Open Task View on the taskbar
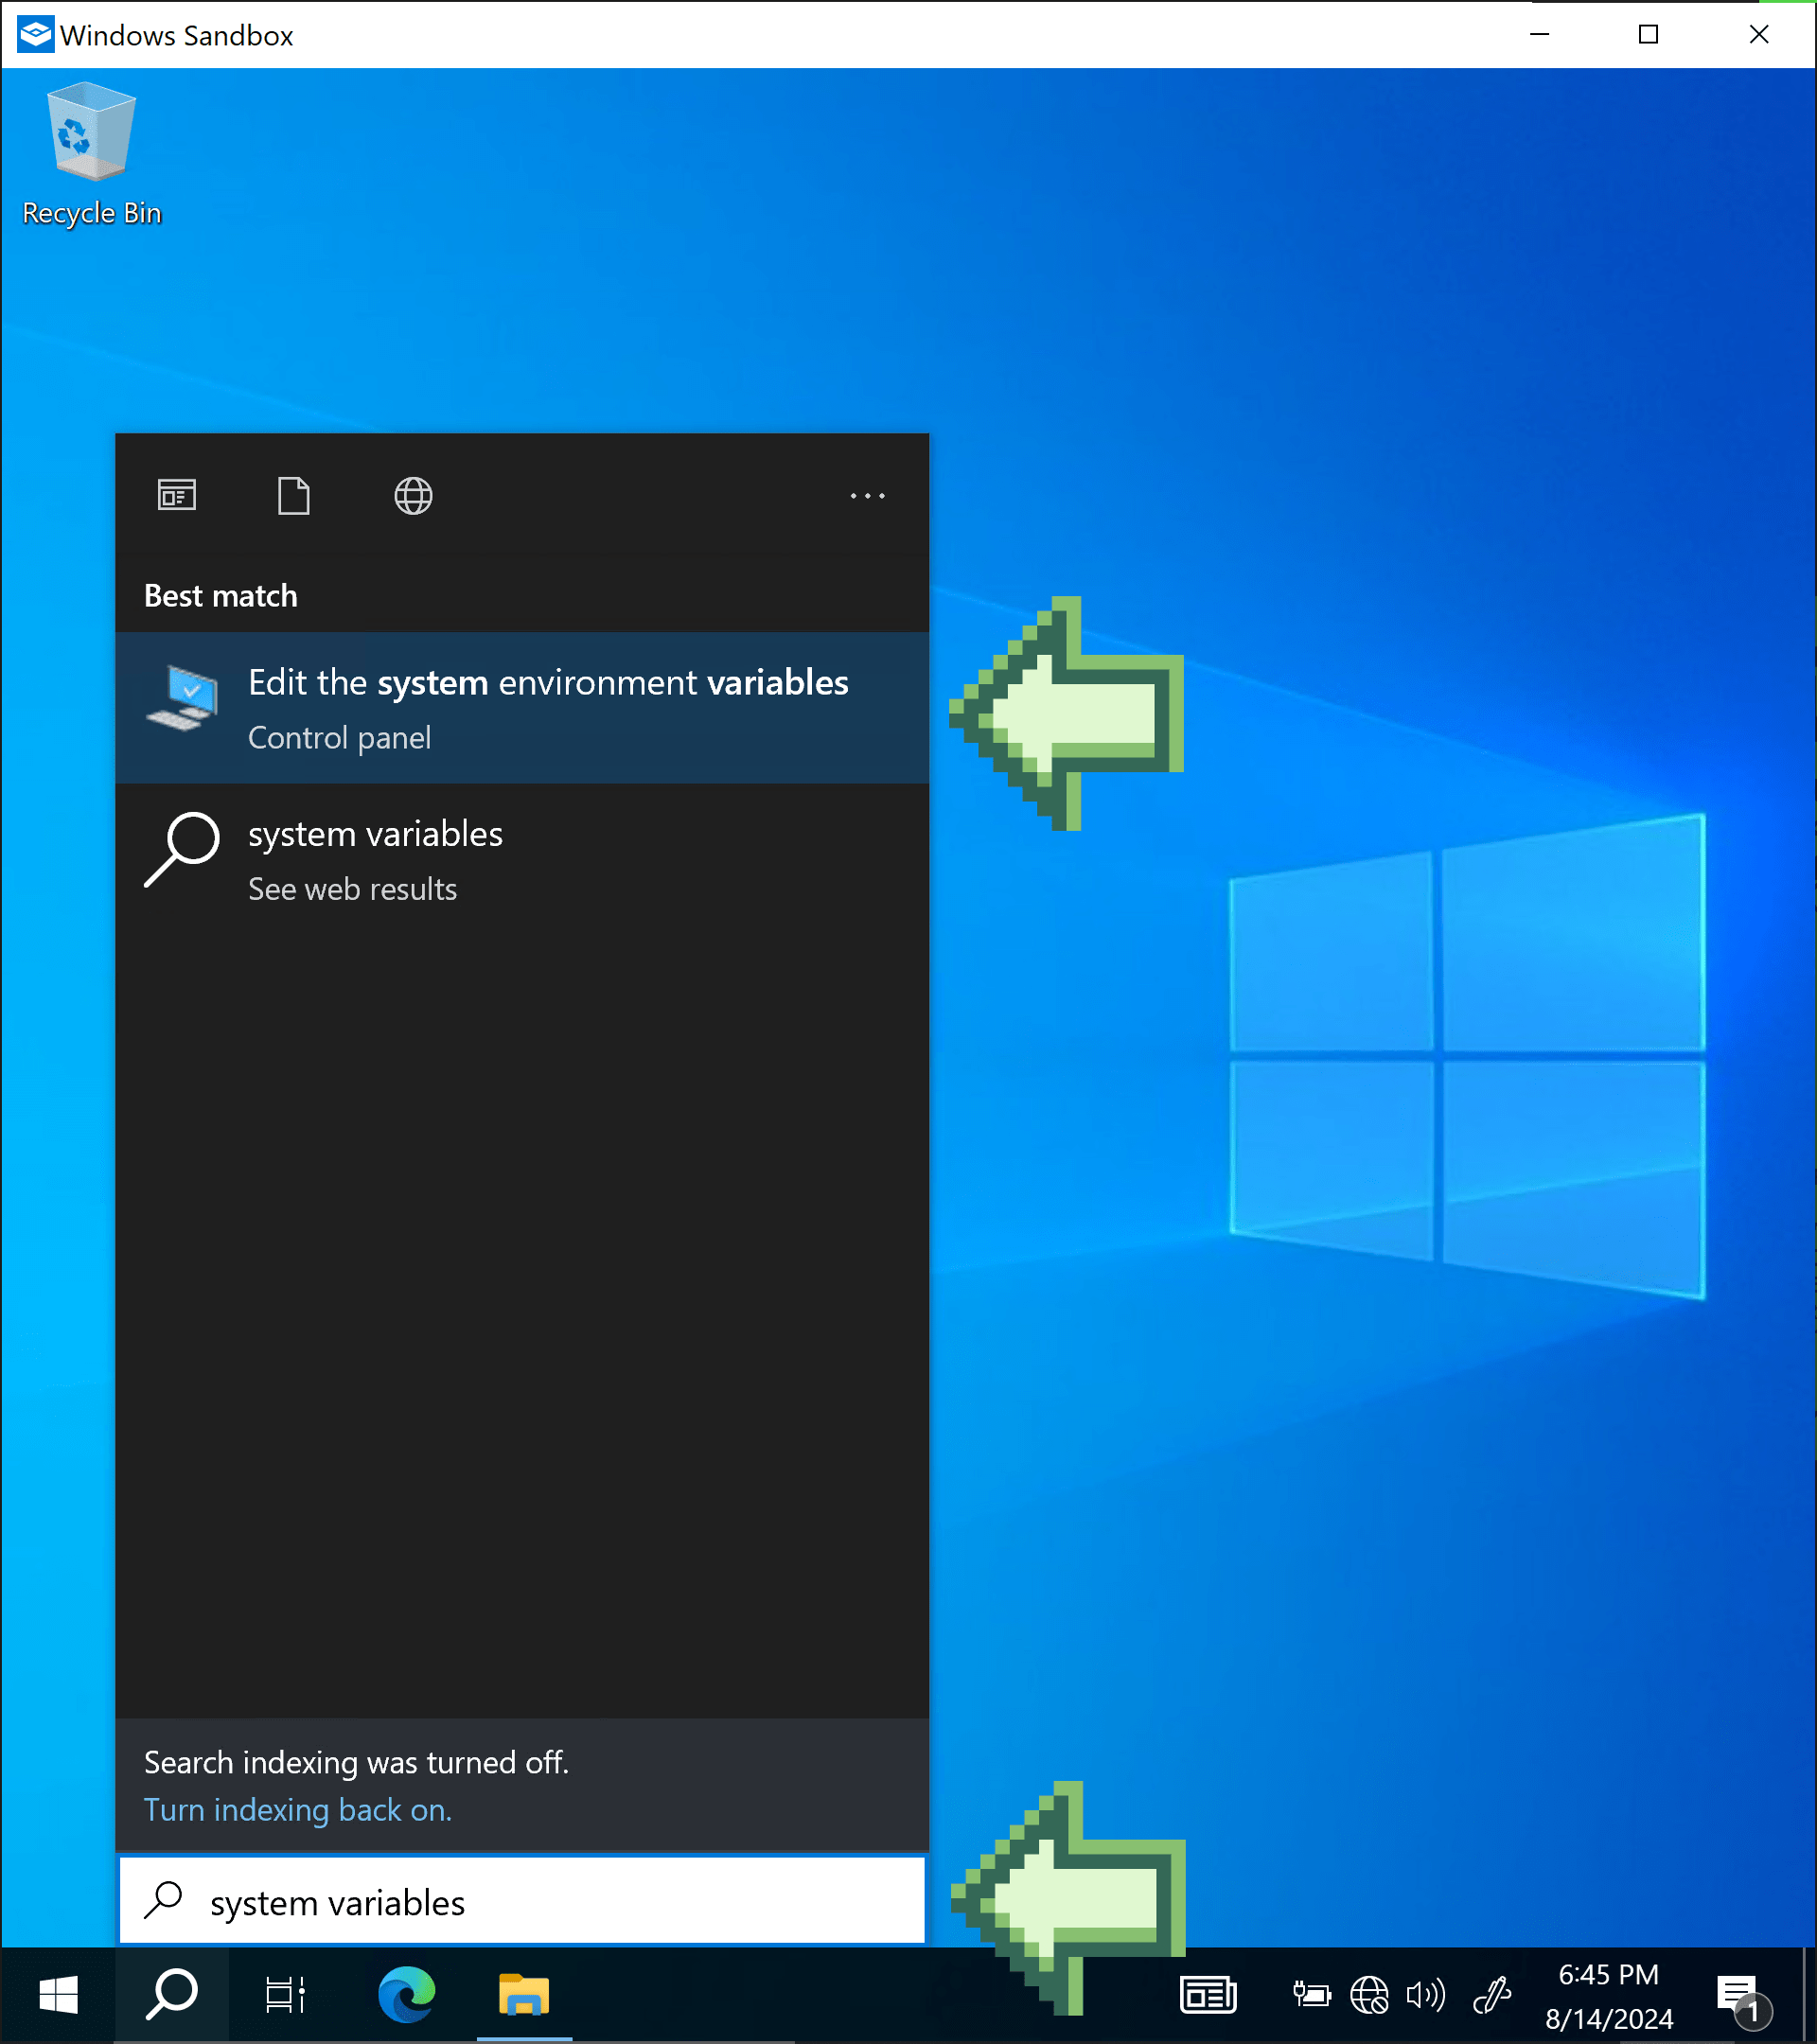 click(285, 1996)
